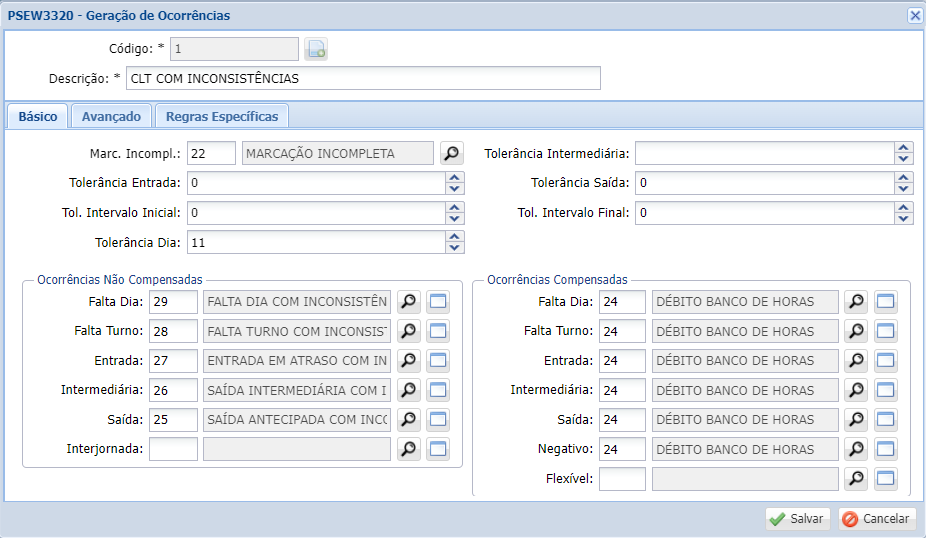Focus the Tolerância Intermediária field

[763, 153]
